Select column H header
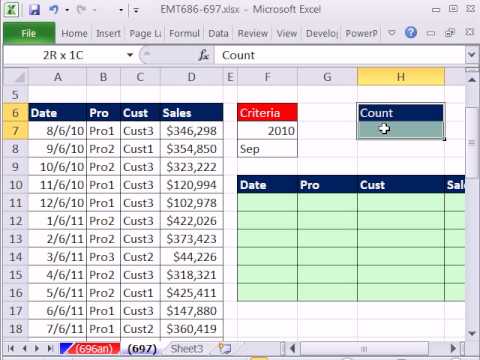Screen dimensions: 480x360 (x=401, y=77)
